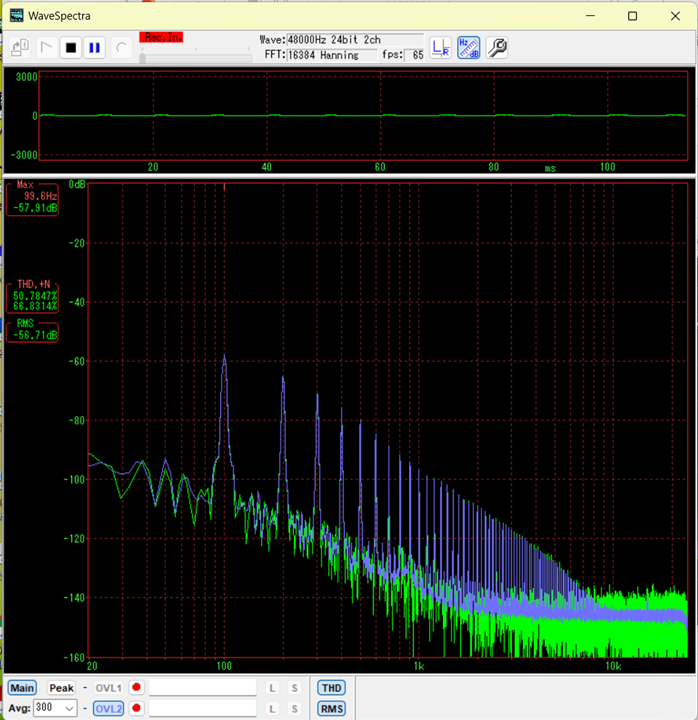Click the RMS button
This screenshot has width=698, height=720.
click(x=331, y=709)
